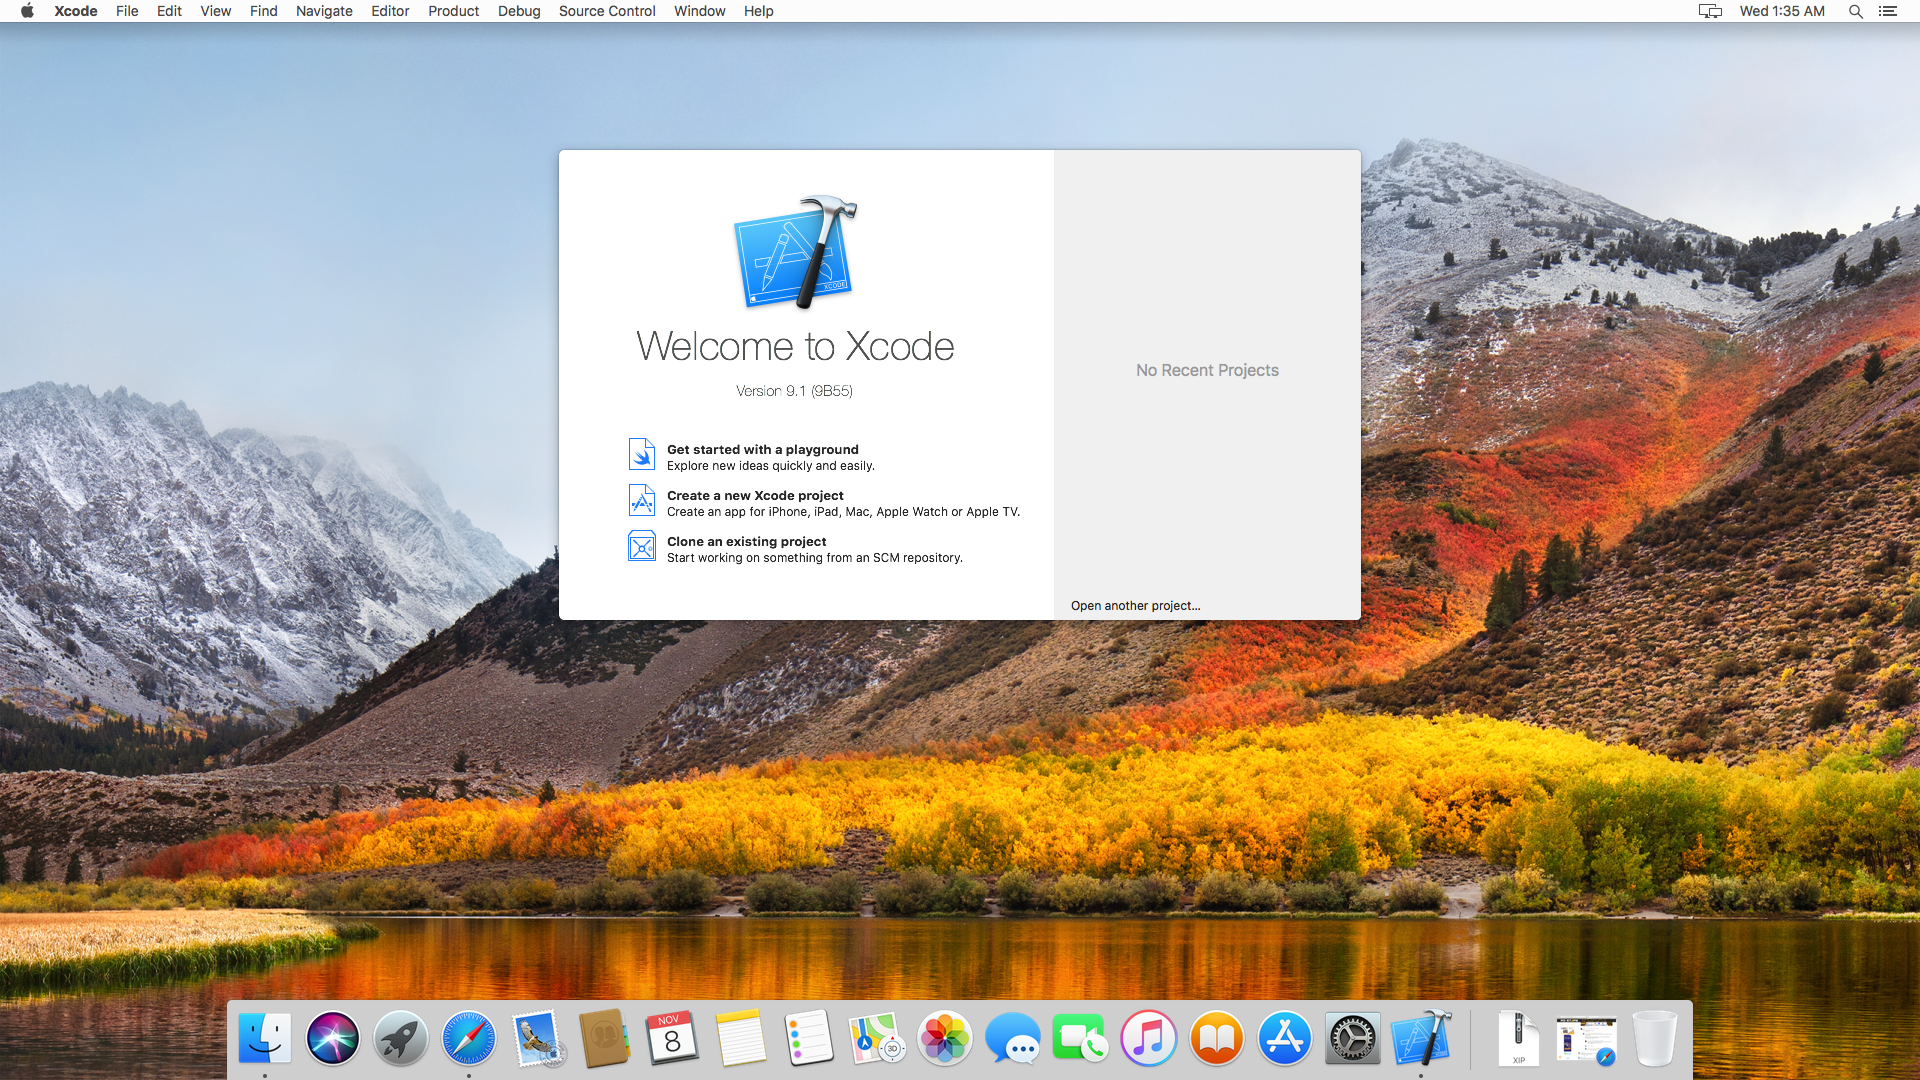Click the Version 9.1 (9B55) text

(794, 391)
